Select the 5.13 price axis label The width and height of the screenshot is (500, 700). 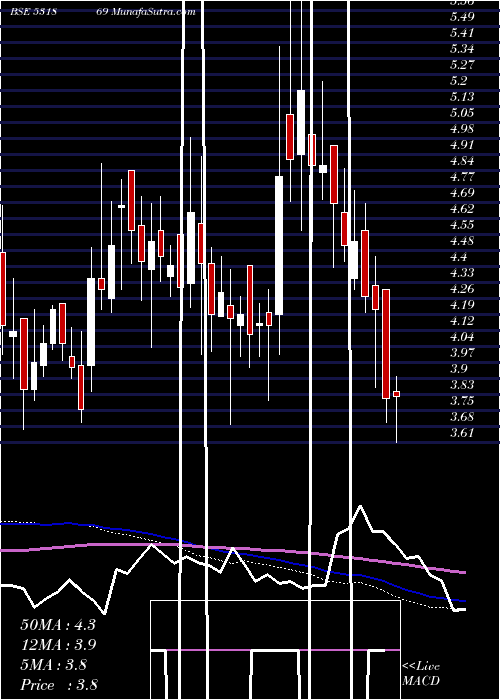(x=462, y=97)
